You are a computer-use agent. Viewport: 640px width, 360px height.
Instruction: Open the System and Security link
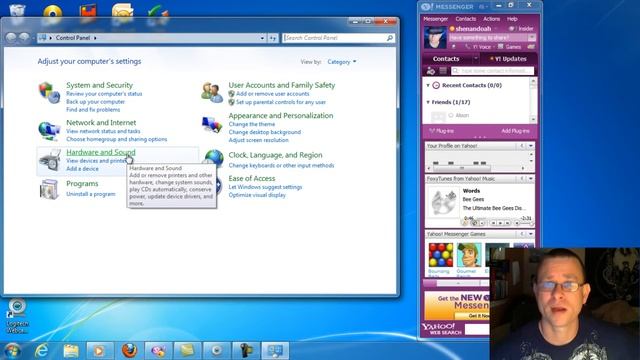click(100, 85)
